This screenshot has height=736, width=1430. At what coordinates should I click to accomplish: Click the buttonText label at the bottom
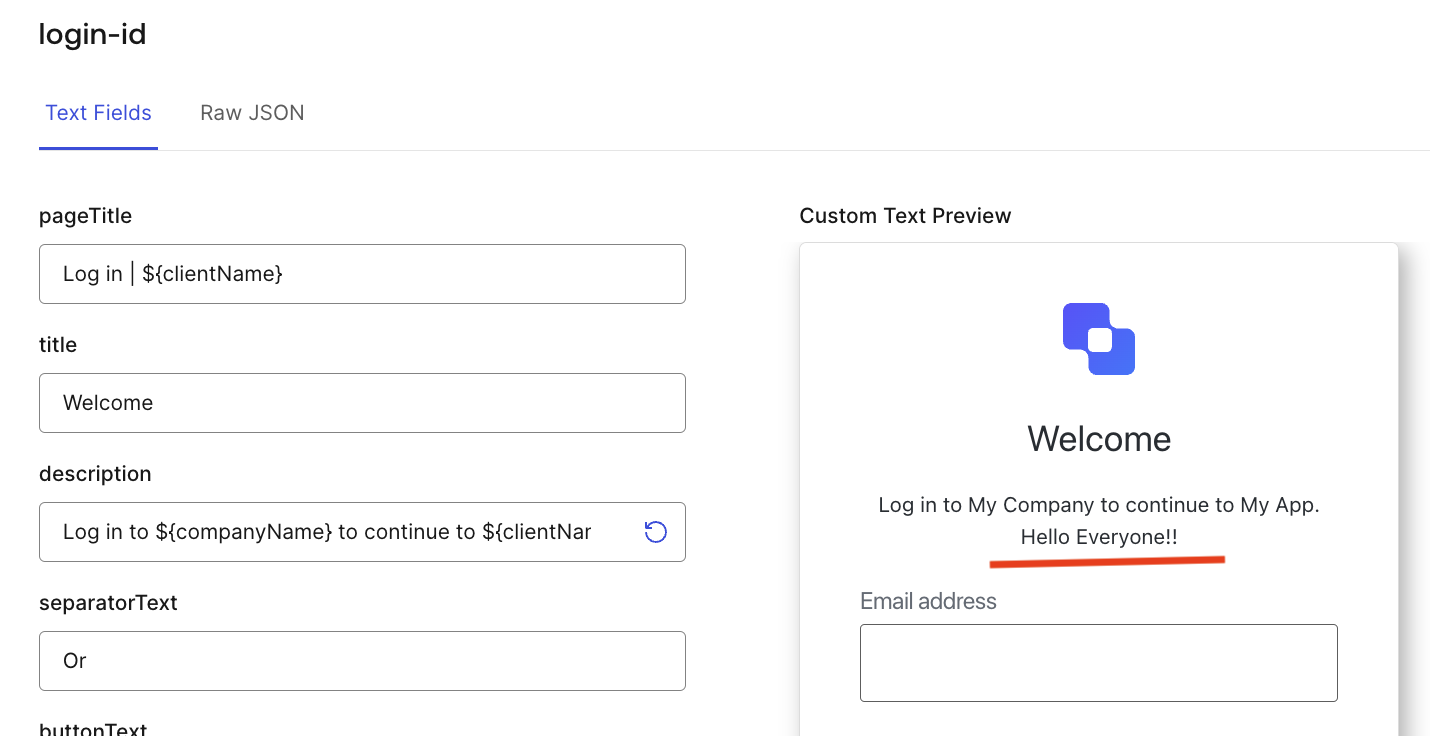click(x=93, y=730)
